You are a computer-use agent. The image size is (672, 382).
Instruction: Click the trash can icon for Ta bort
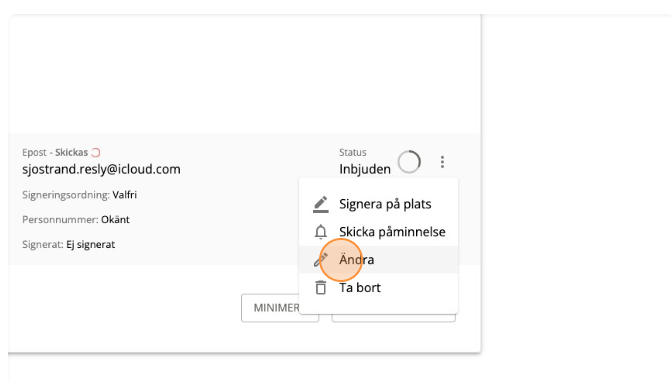pos(321,287)
